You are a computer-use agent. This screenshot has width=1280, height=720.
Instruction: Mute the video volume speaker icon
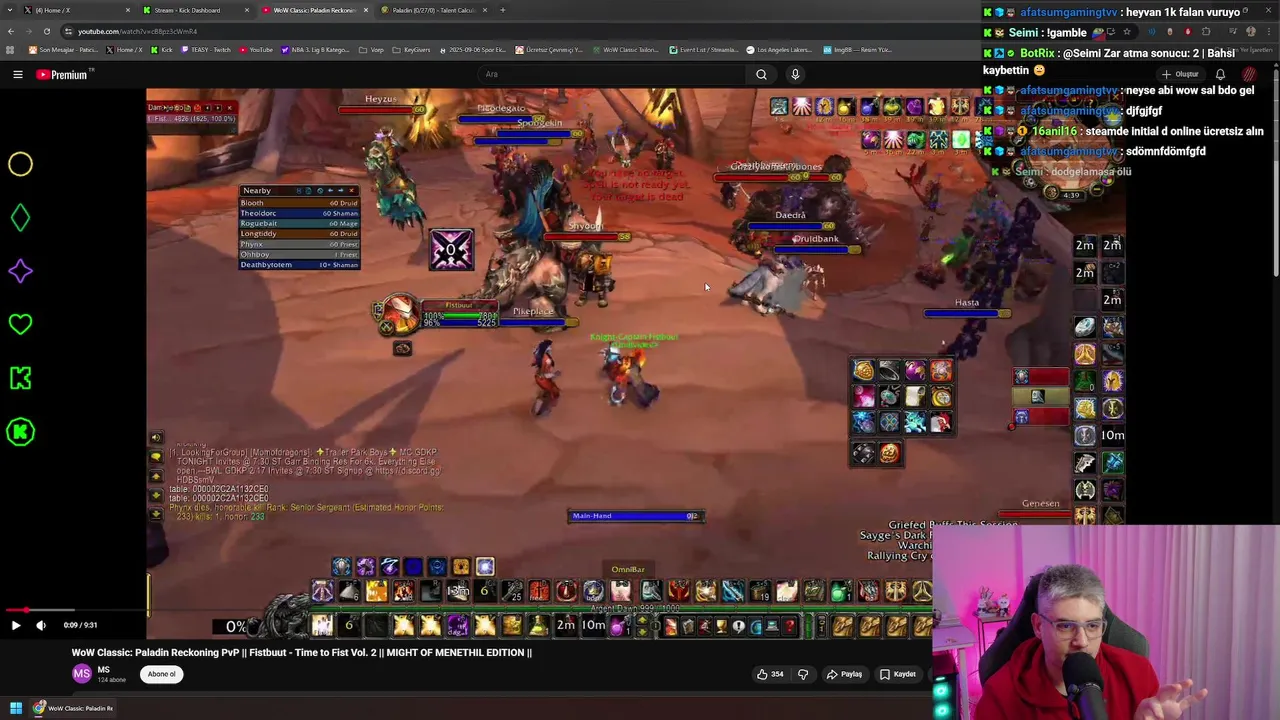click(x=41, y=625)
